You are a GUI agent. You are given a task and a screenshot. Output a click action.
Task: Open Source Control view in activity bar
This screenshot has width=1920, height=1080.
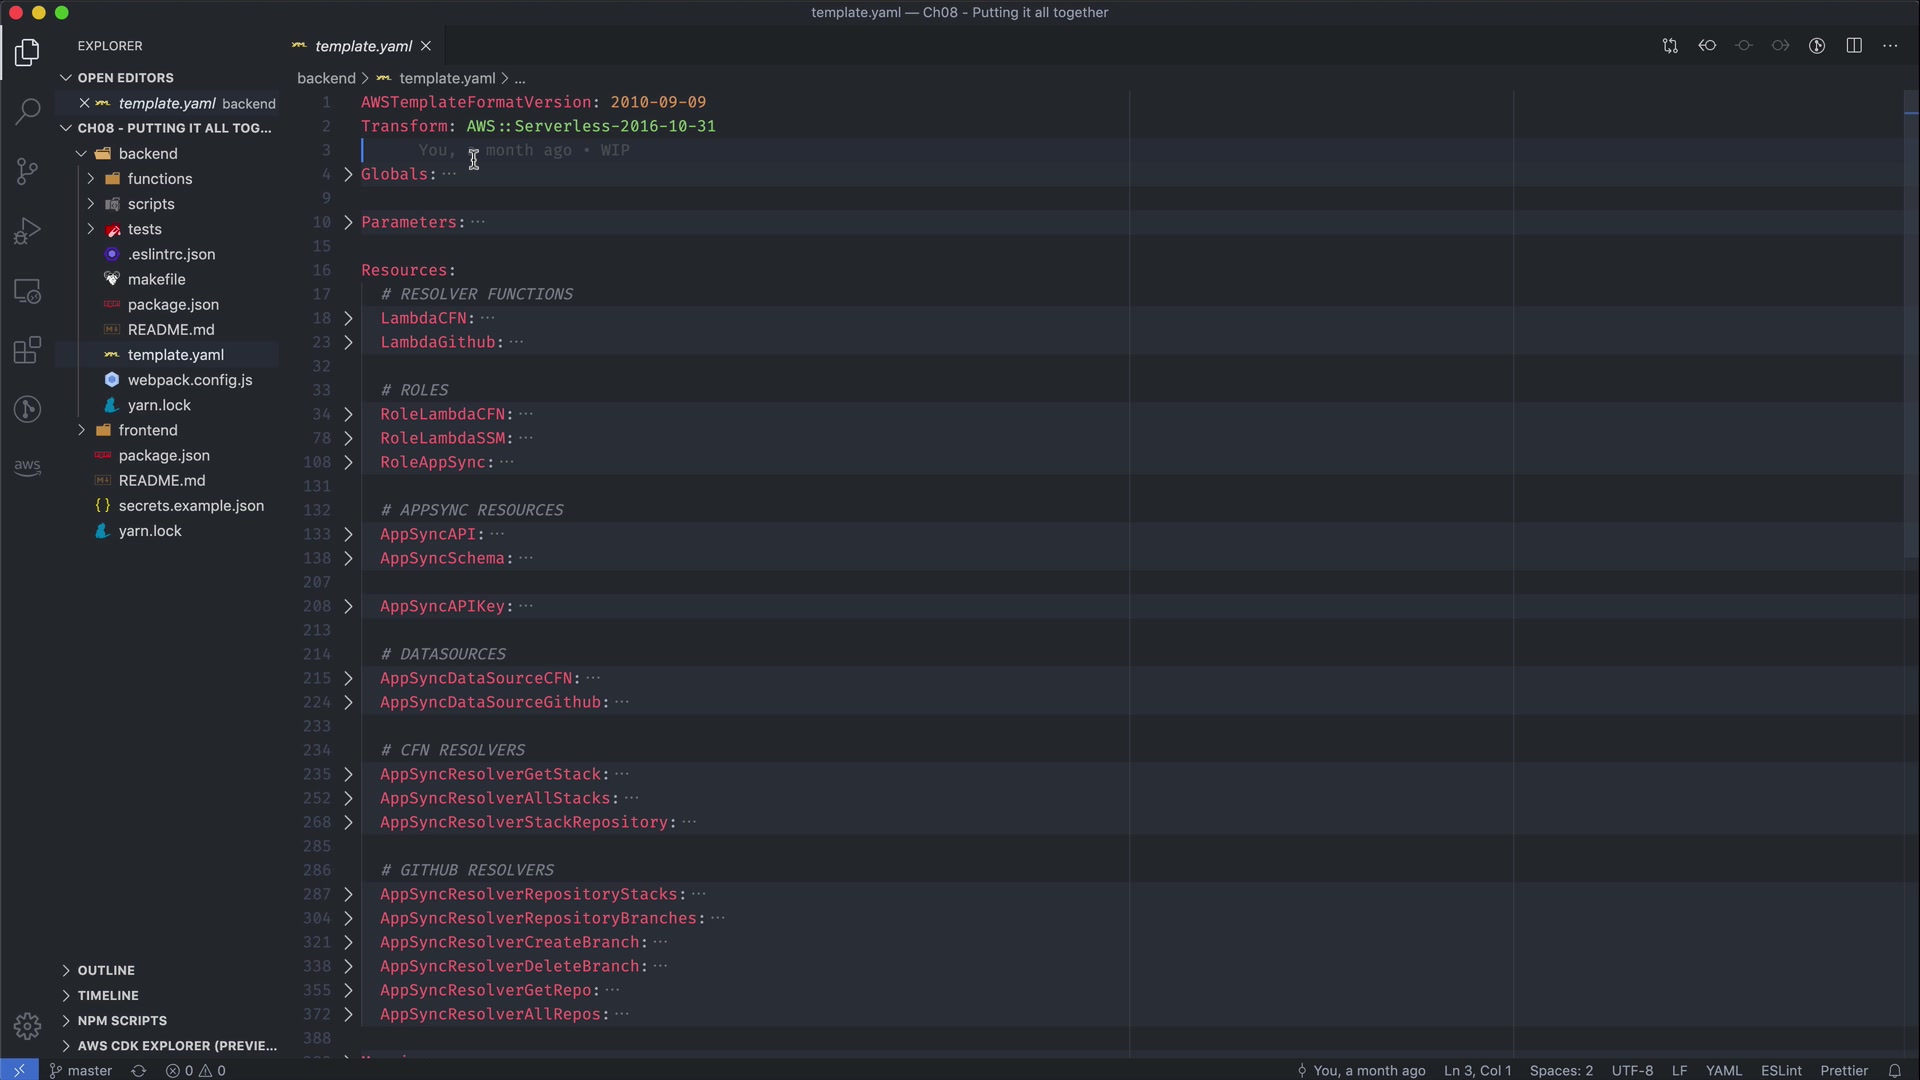coord(27,171)
